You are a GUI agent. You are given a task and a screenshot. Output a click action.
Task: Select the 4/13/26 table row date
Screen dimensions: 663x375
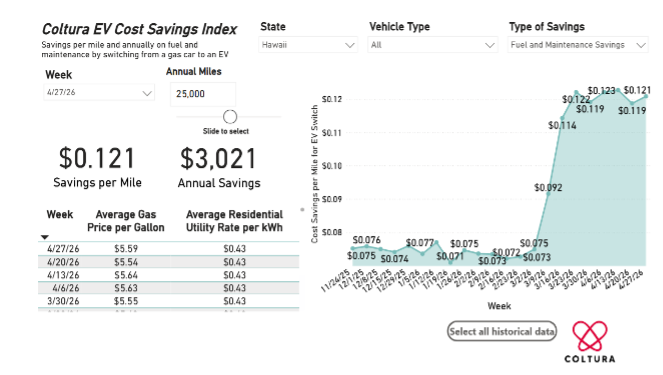(x=63, y=275)
